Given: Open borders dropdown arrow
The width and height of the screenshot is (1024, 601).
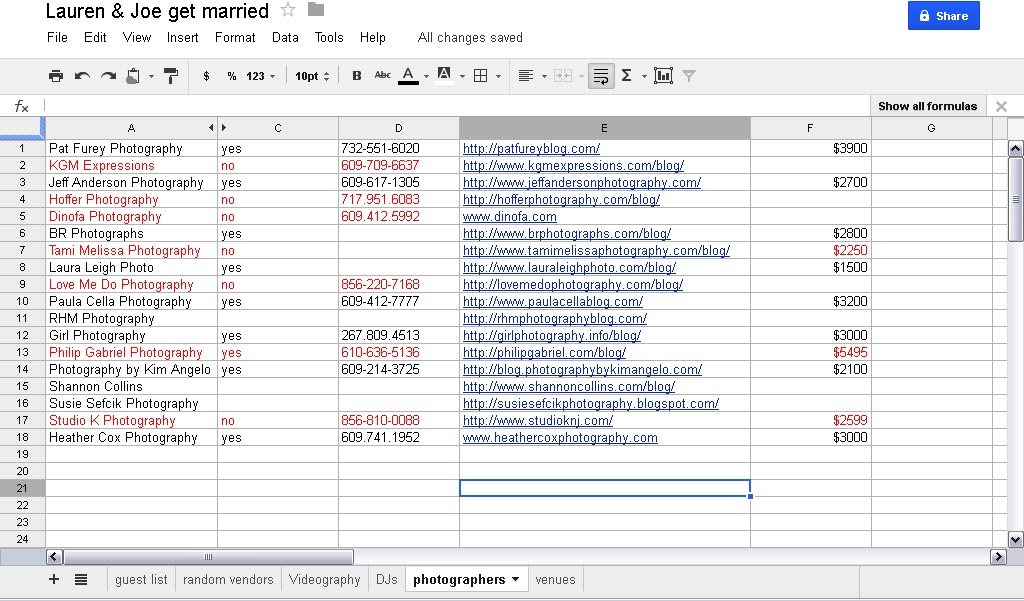Looking at the screenshot, I should [498, 76].
